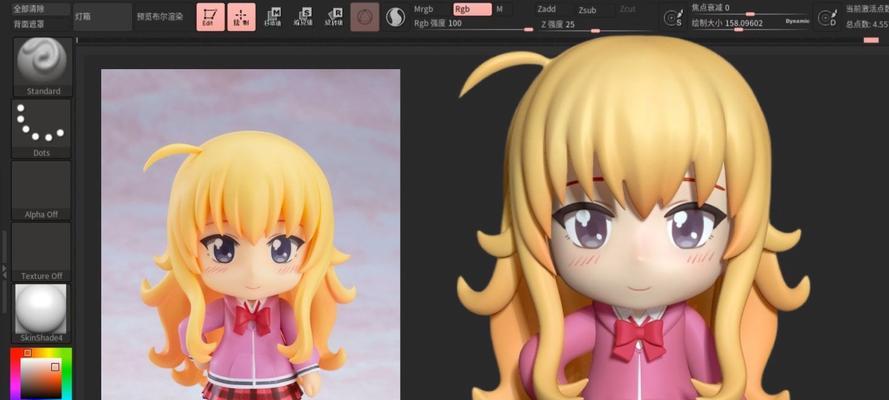This screenshot has height=400, width=889.
Task: Click the 总点数 total points readout
Action: point(867,24)
